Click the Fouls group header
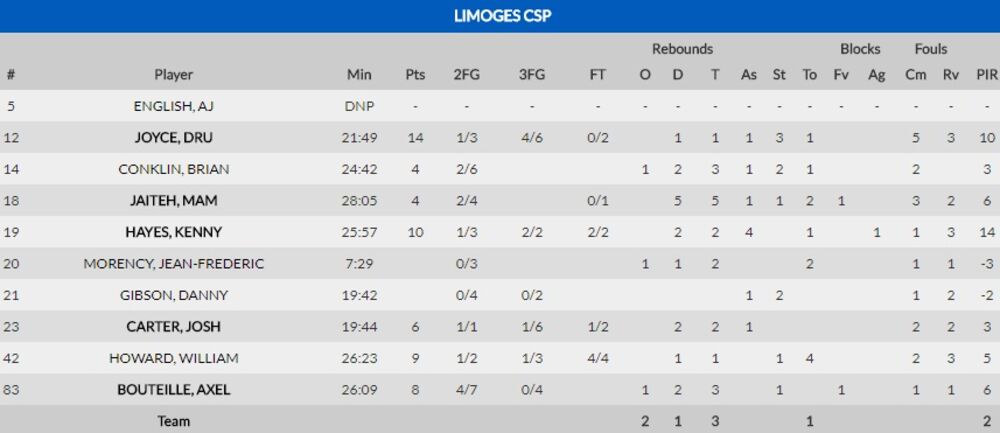Image resolution: width=1000 pixels, height=433 pixels. (x=930, y=49)
